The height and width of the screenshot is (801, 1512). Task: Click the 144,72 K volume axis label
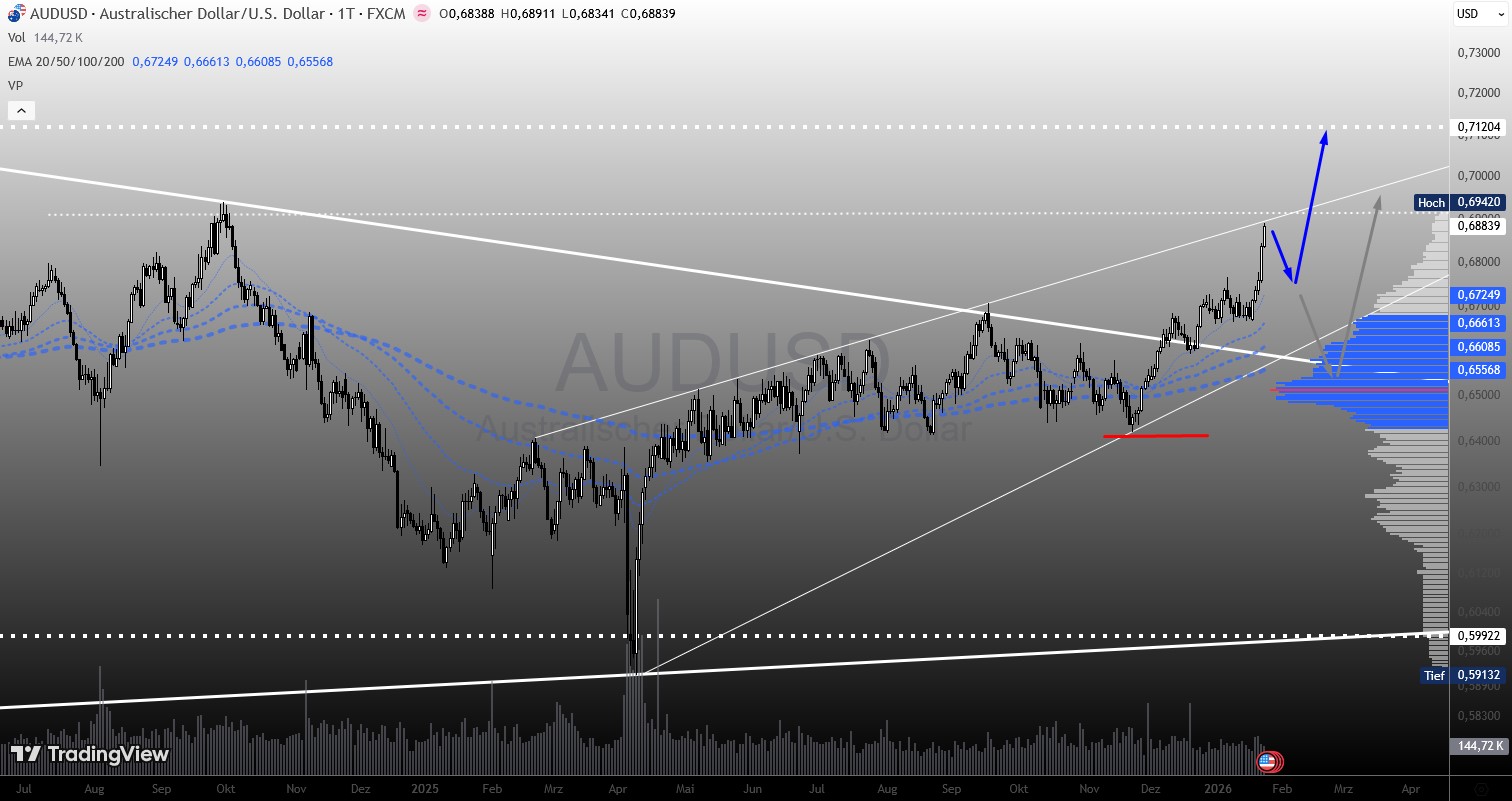[x=1477, y=746]
